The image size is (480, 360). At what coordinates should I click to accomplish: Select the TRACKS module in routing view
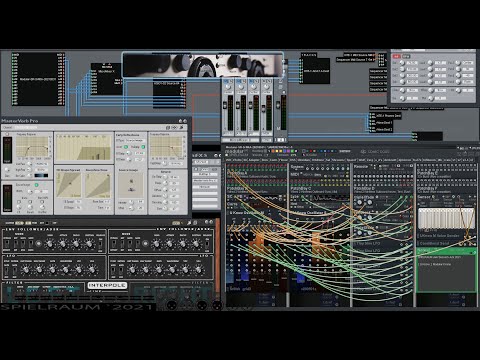click(x=315, y=68)
